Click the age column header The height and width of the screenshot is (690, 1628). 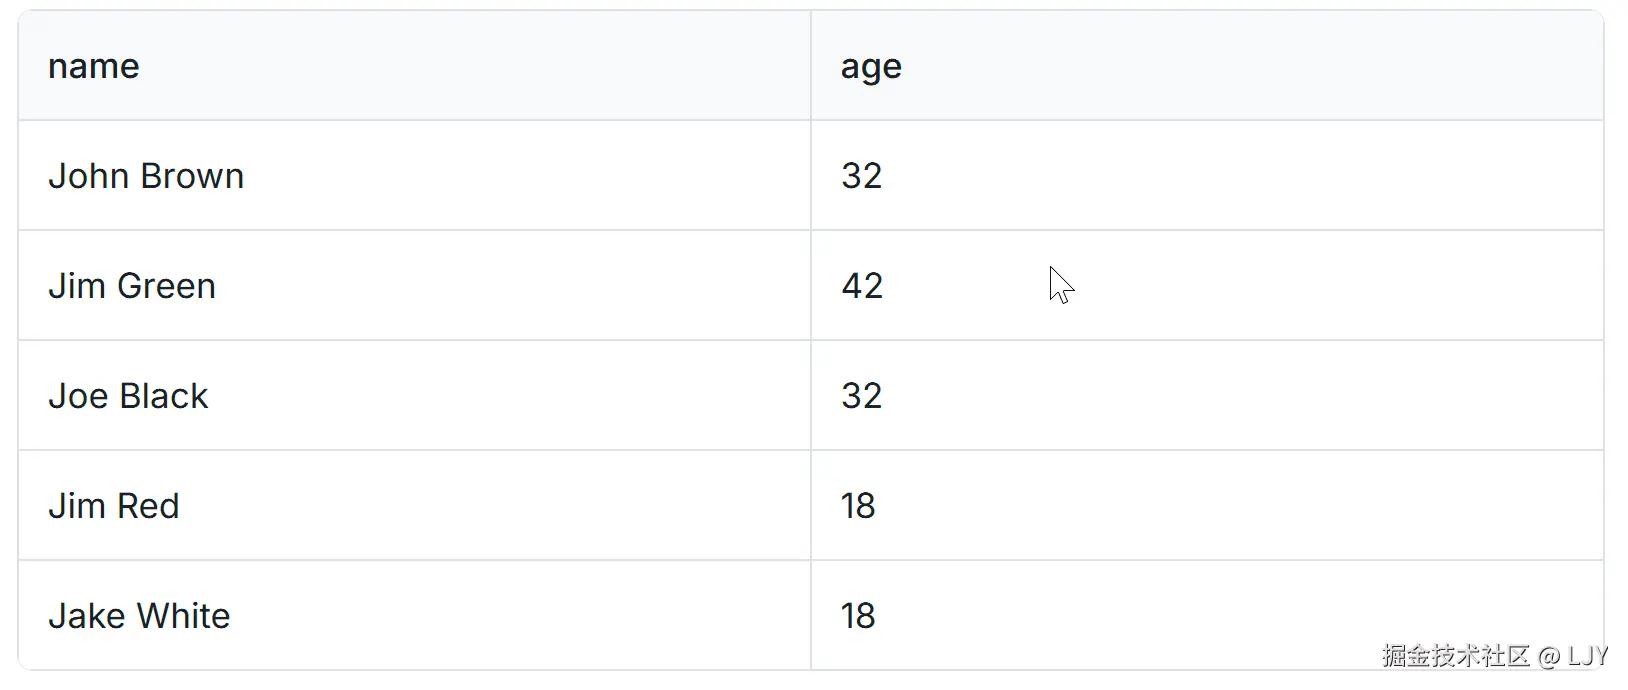(x=871, y=66)
